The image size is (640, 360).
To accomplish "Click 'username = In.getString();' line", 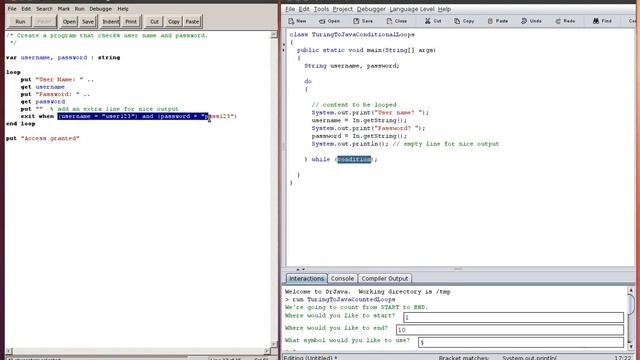I will (359, 120).
